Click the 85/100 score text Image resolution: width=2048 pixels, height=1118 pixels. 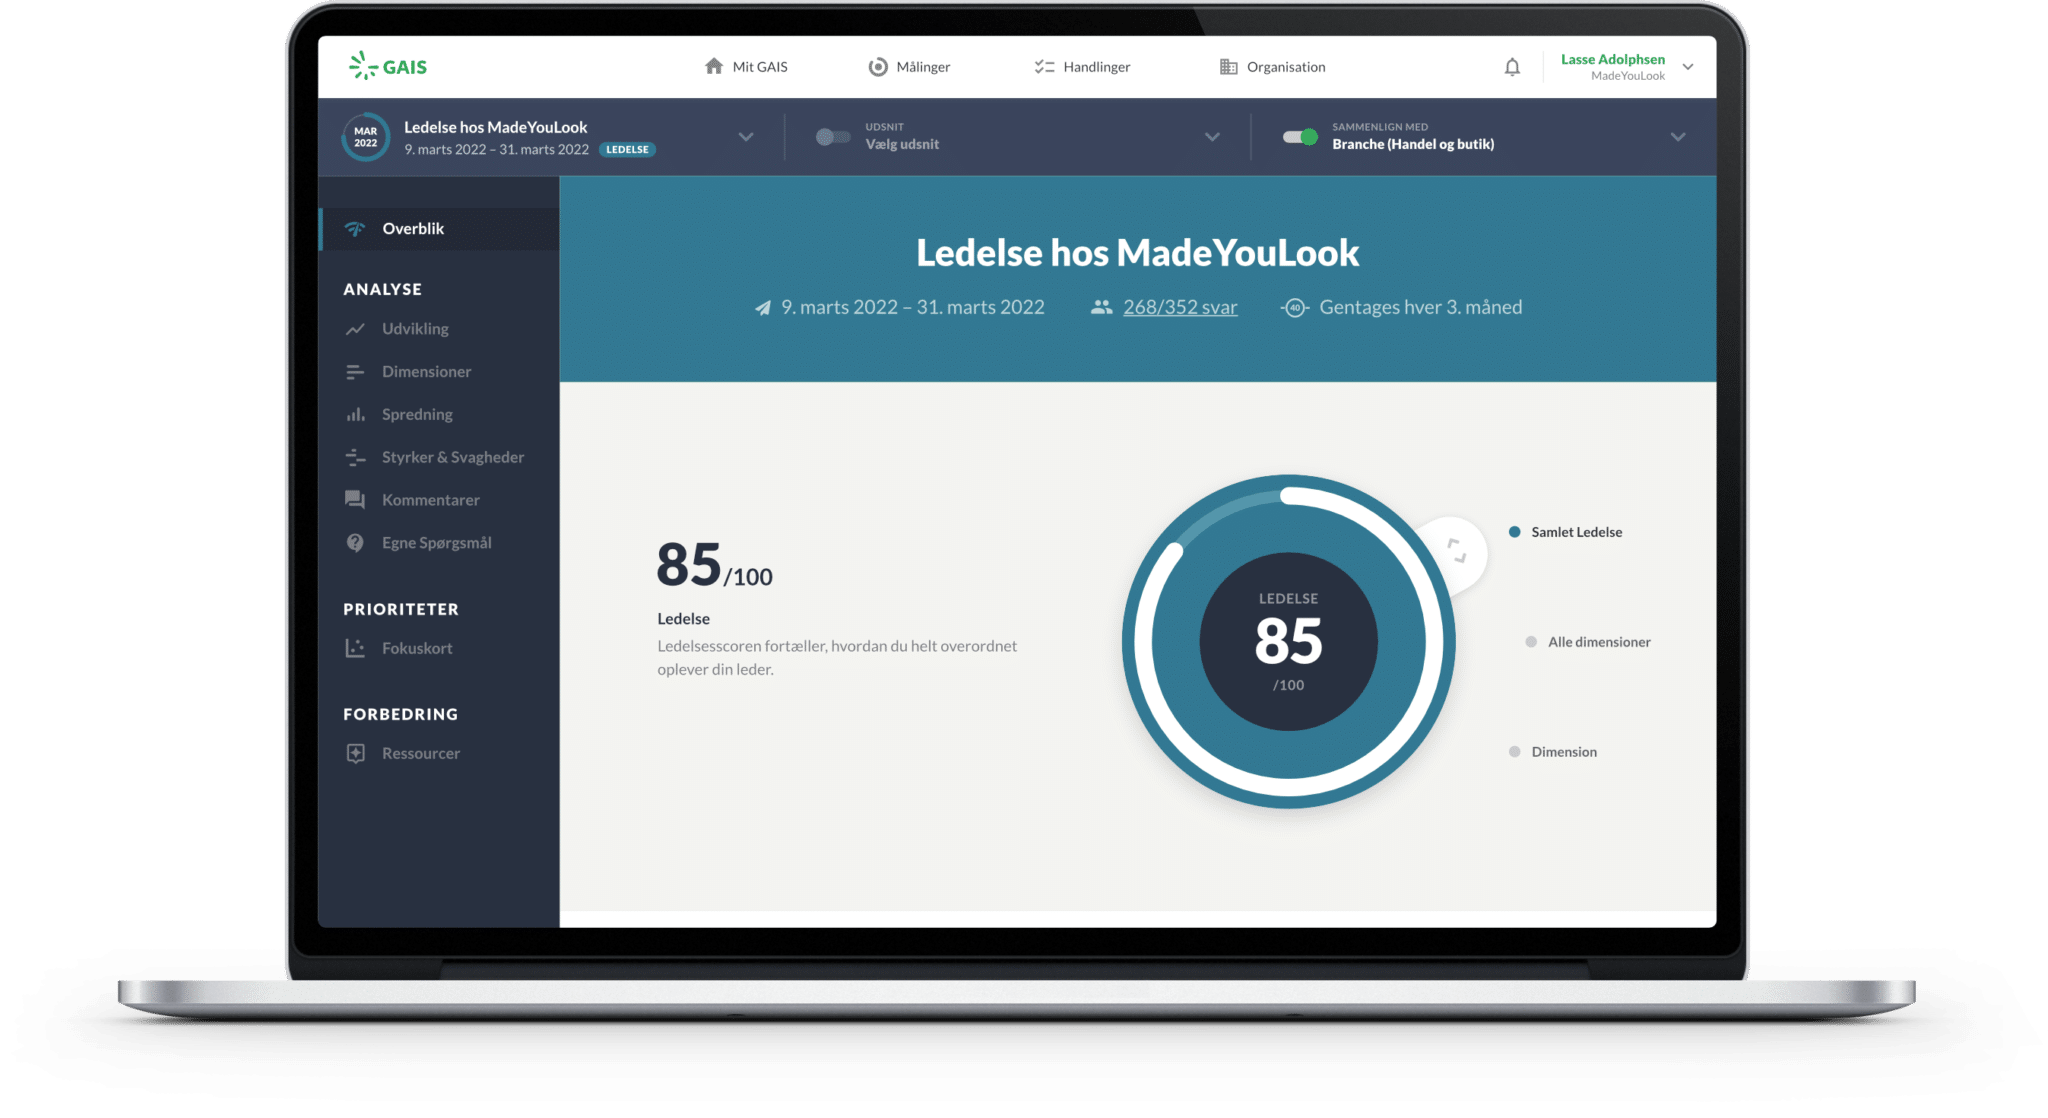tap(714, 565)
